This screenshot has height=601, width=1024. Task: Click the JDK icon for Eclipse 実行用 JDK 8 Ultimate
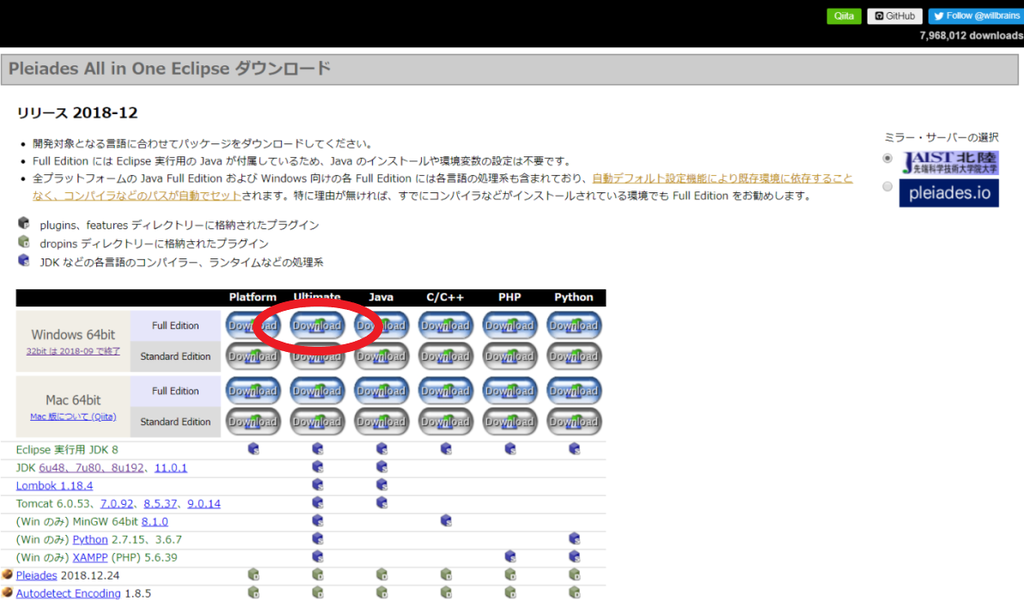click(x=317, y=450)
